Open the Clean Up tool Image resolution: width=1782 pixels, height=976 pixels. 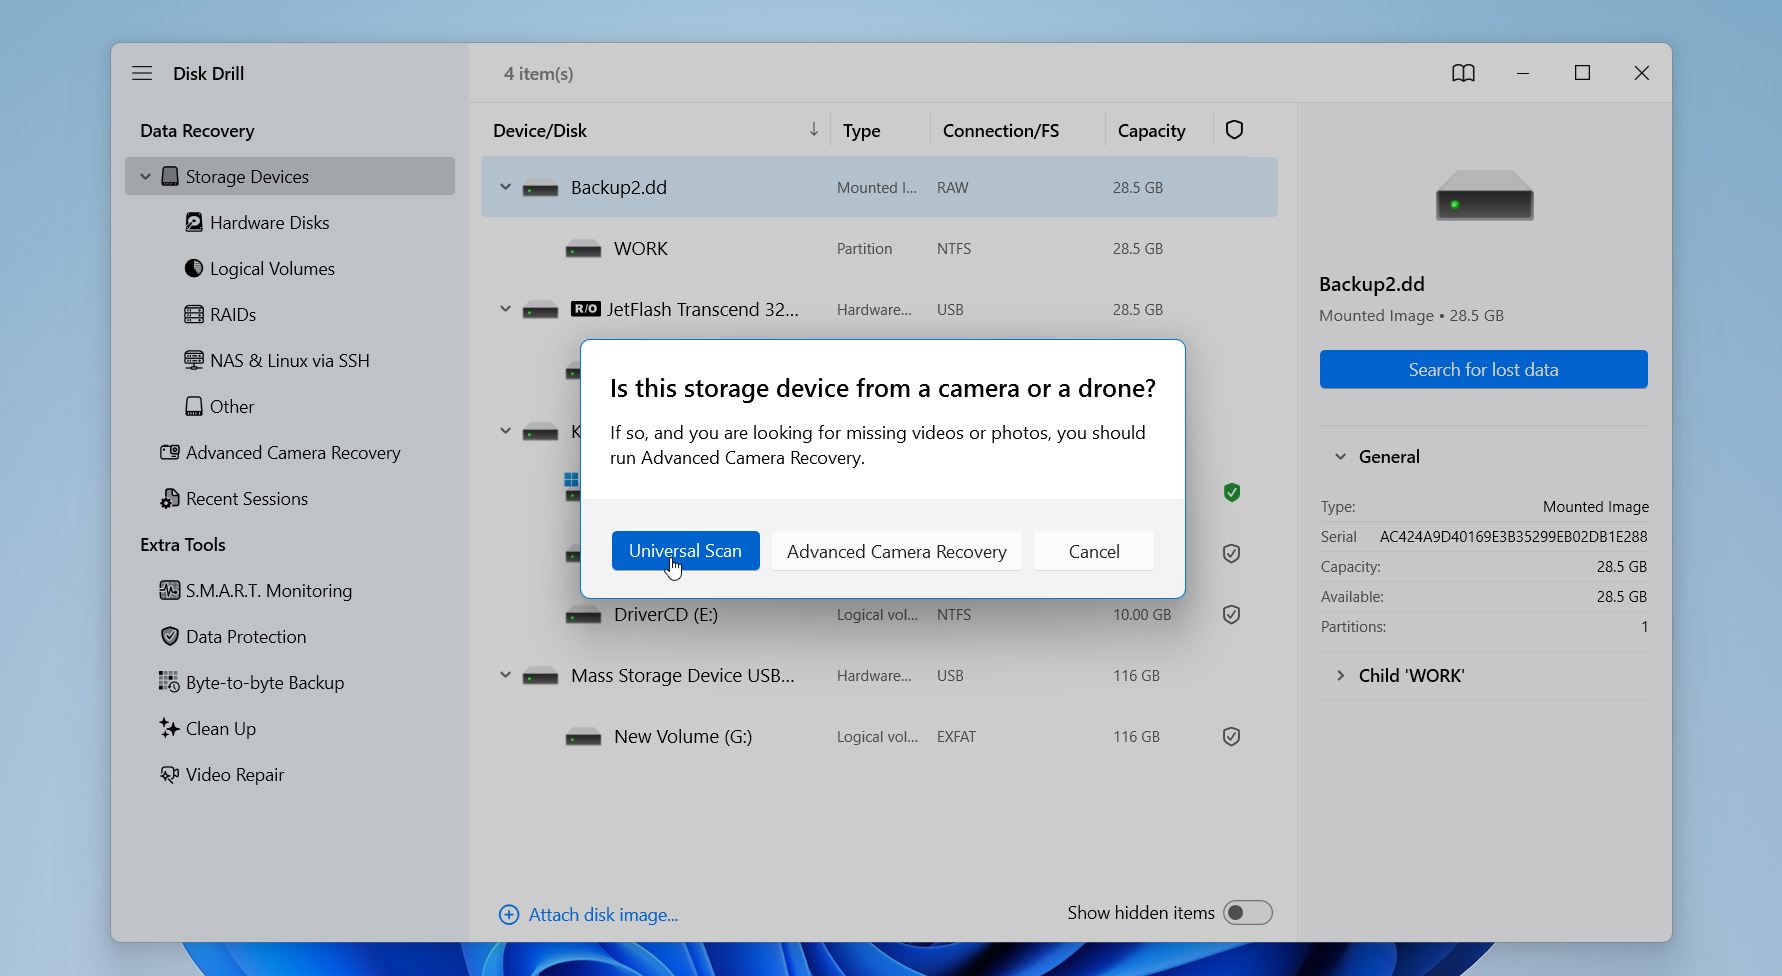[x=208, y=729]
